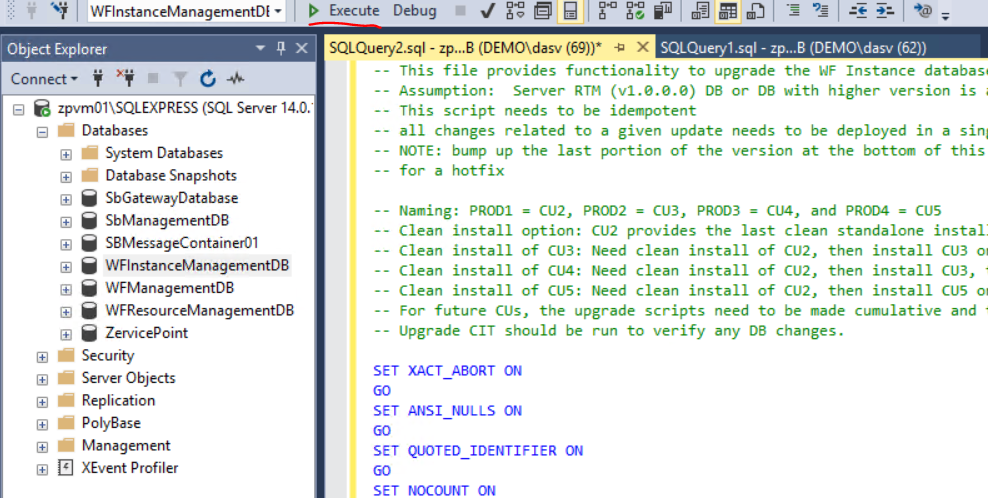Start the Debug command

[415, 11]
